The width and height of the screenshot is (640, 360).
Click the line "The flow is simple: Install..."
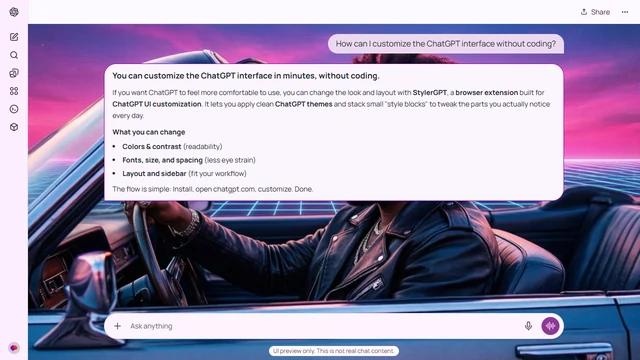(213, 189)
